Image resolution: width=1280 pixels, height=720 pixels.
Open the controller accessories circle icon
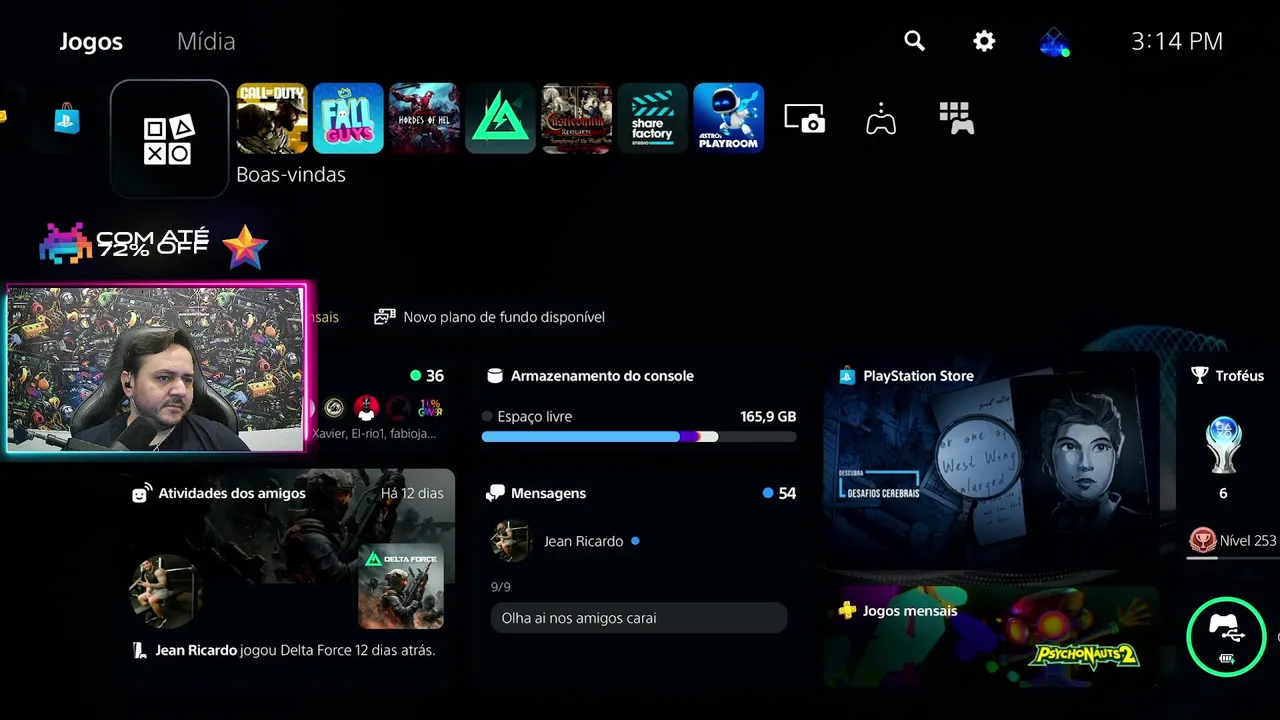pyautogui.click(x=1226, y=637)
